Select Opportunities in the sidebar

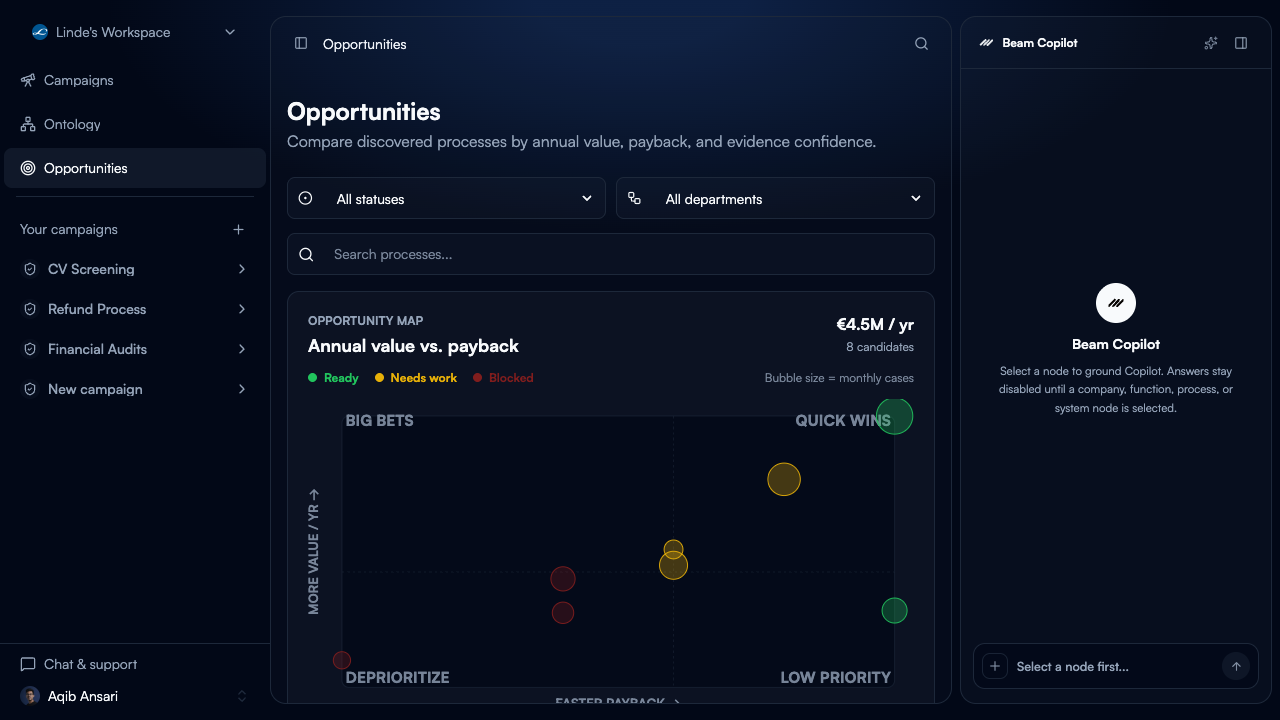[135, 168]
